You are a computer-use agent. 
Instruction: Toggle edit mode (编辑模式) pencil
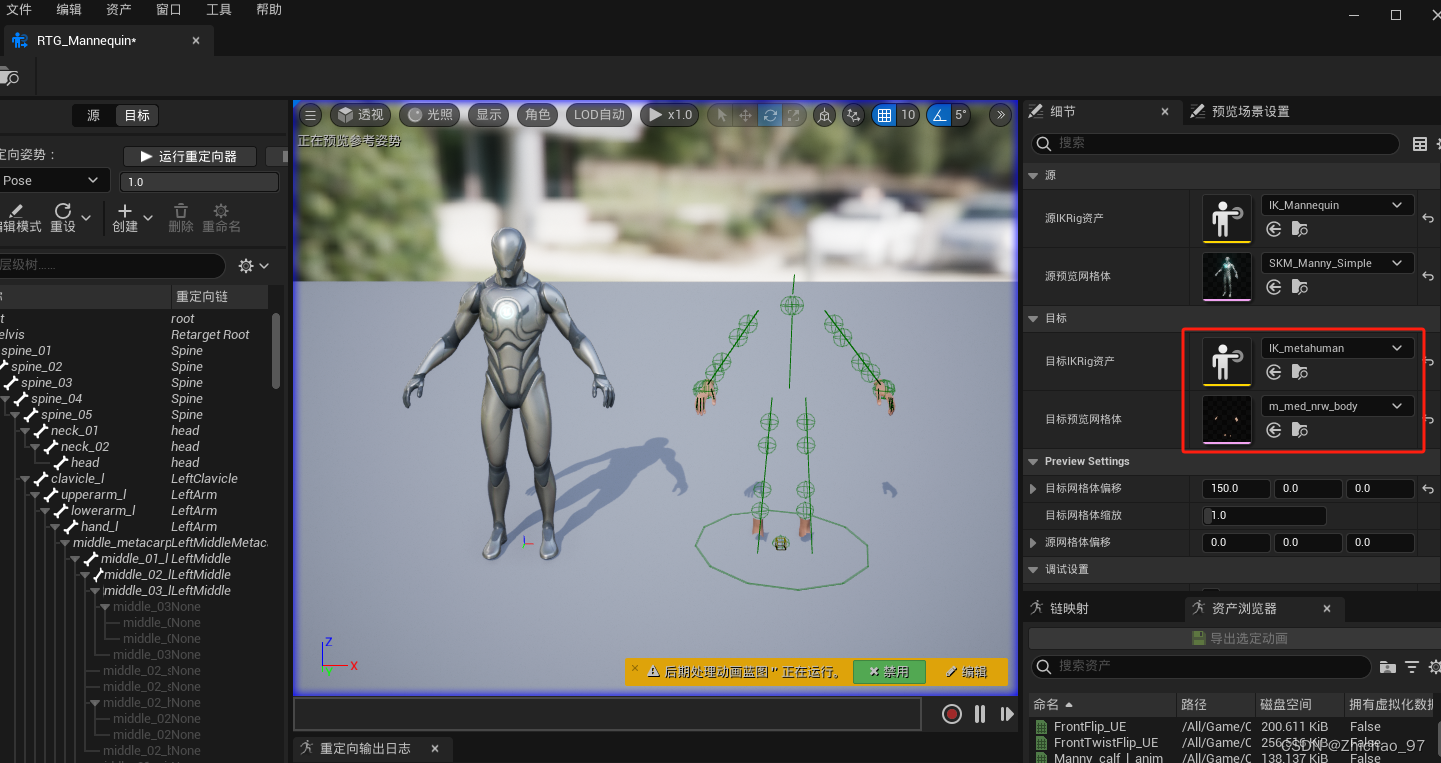(x=20, y=217)
